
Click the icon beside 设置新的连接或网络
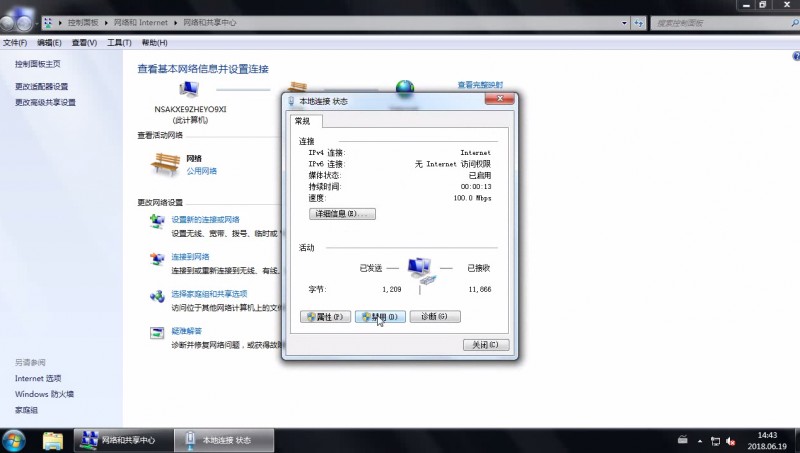(157, 221)
